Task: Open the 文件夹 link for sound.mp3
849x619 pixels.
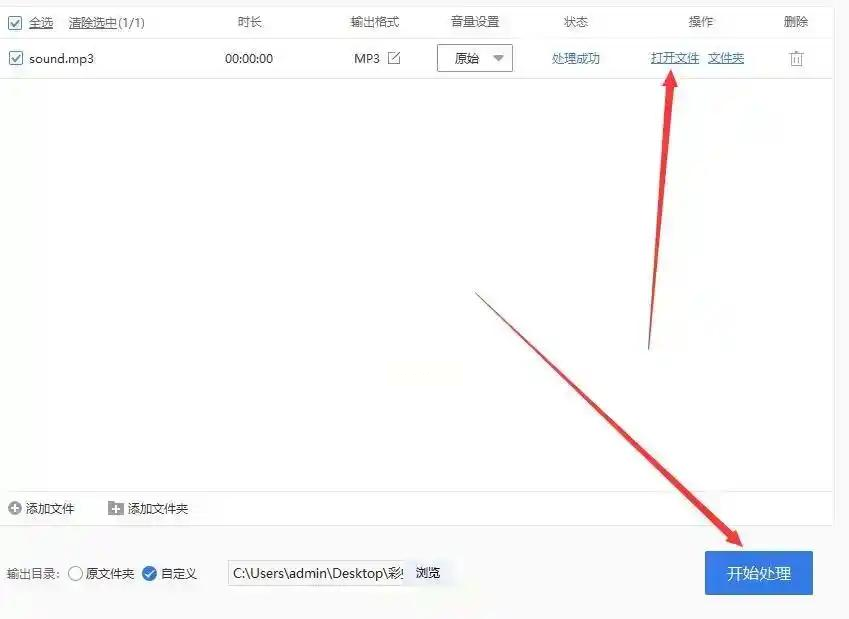Action: 726,58
